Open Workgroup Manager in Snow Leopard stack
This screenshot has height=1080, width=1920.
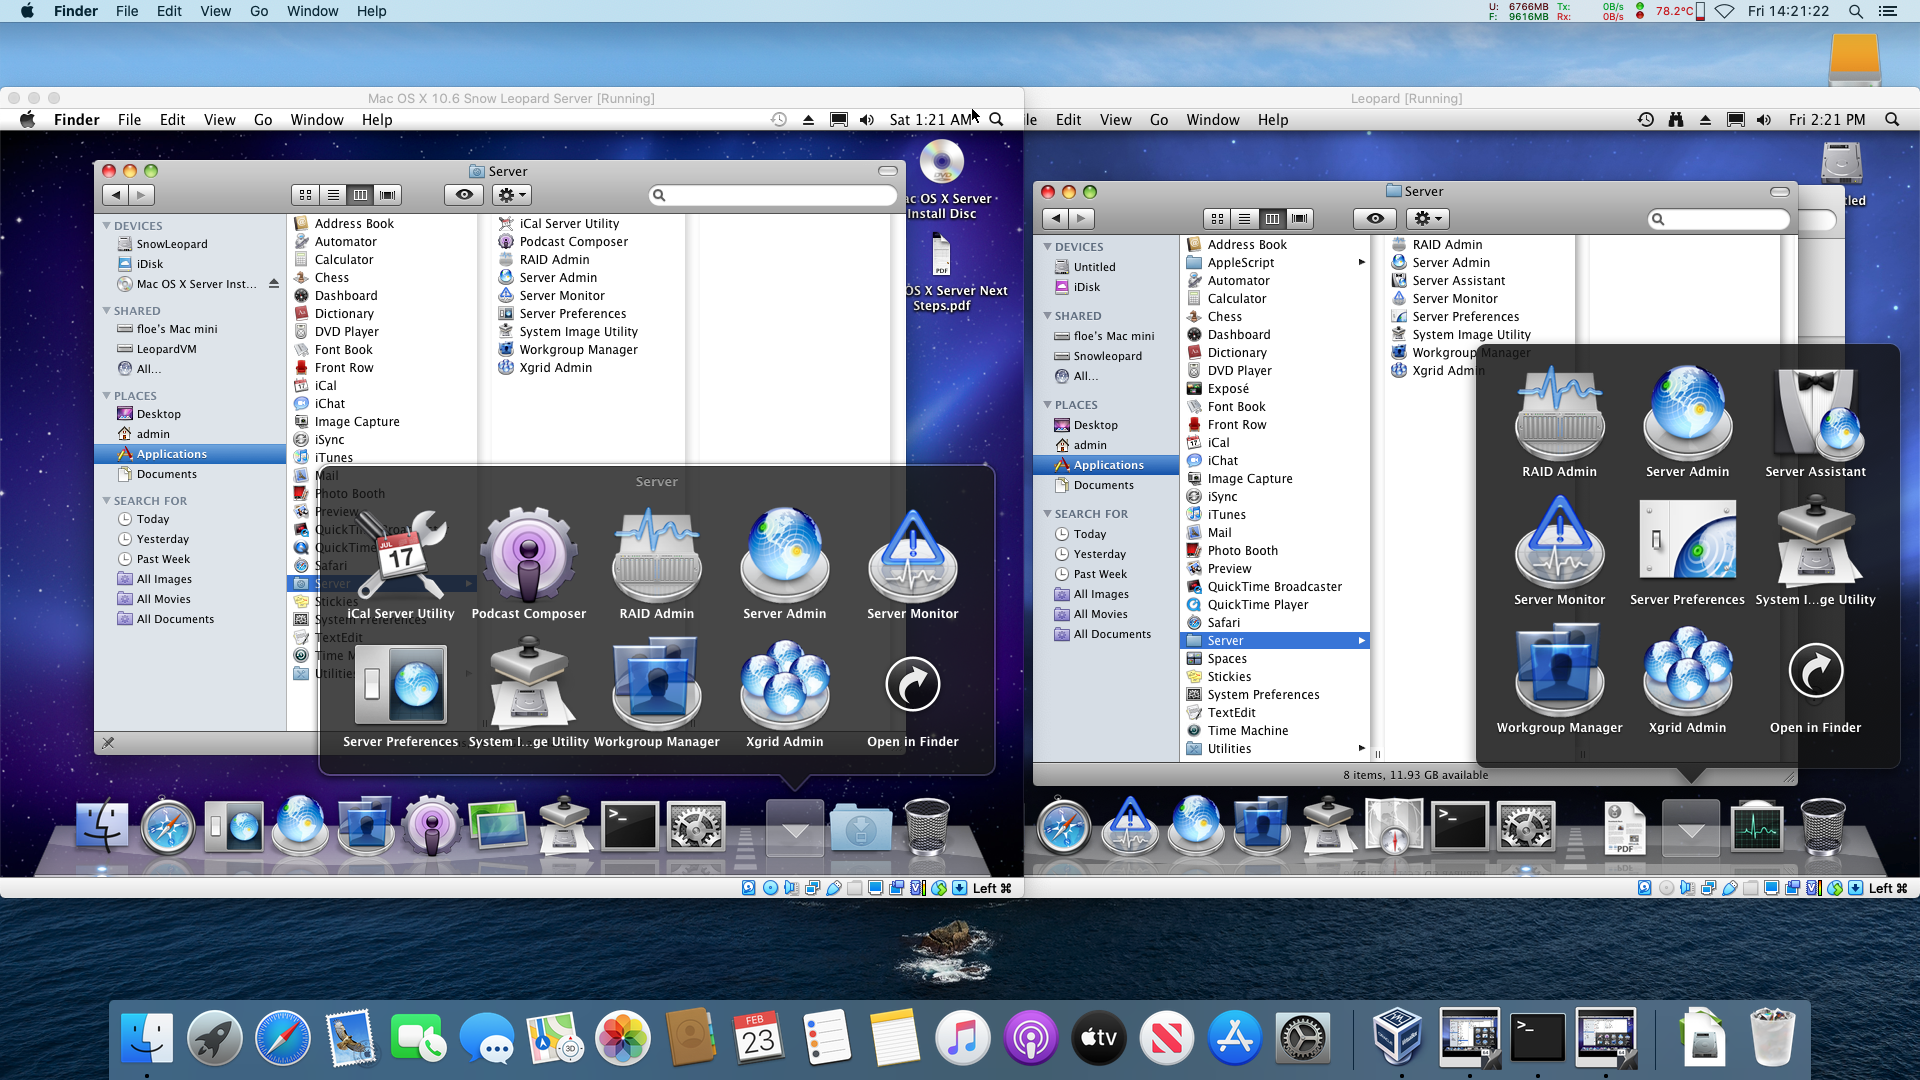coord(657,693)
